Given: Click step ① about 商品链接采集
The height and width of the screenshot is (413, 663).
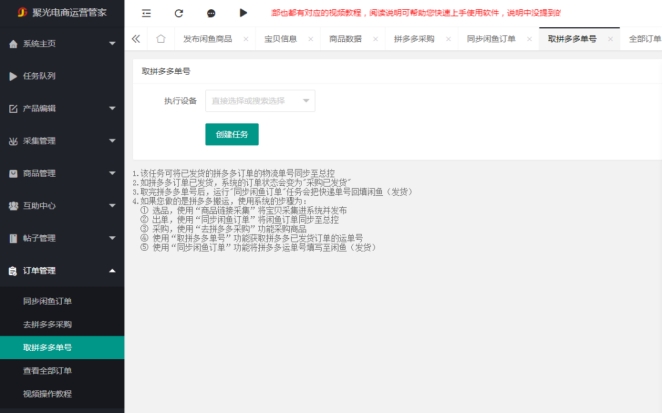Looking at the screenshot, I should click(244, 210).
